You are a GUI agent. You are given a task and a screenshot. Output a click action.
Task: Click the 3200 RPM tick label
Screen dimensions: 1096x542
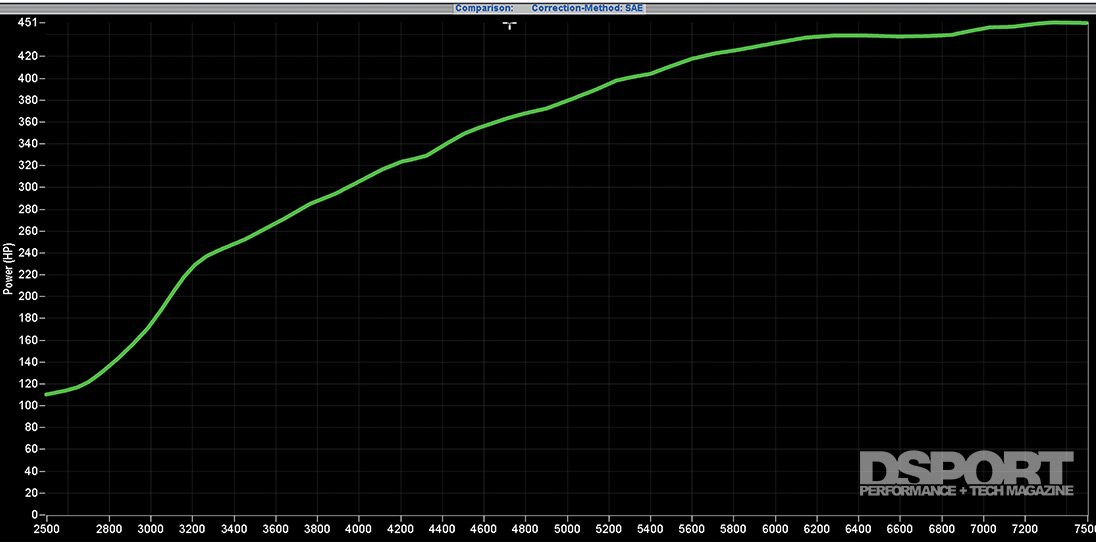point(192,528)
